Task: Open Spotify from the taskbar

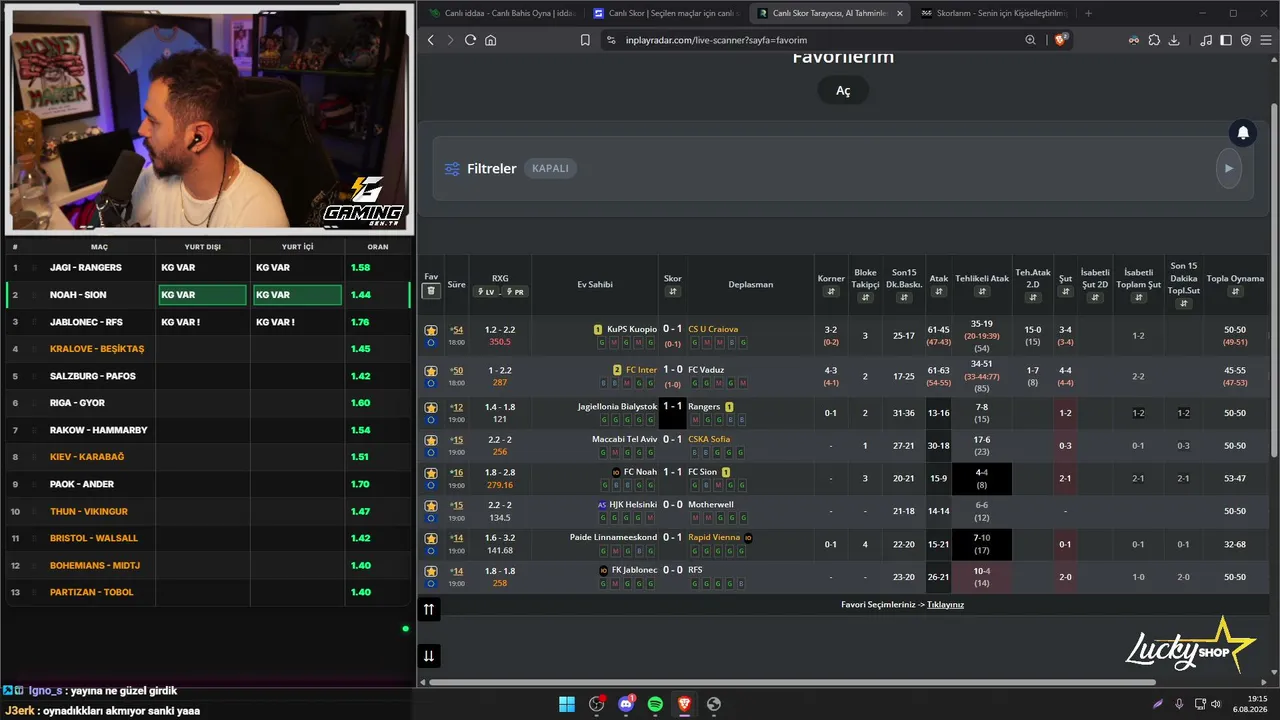Action: [x=655, y=704]
